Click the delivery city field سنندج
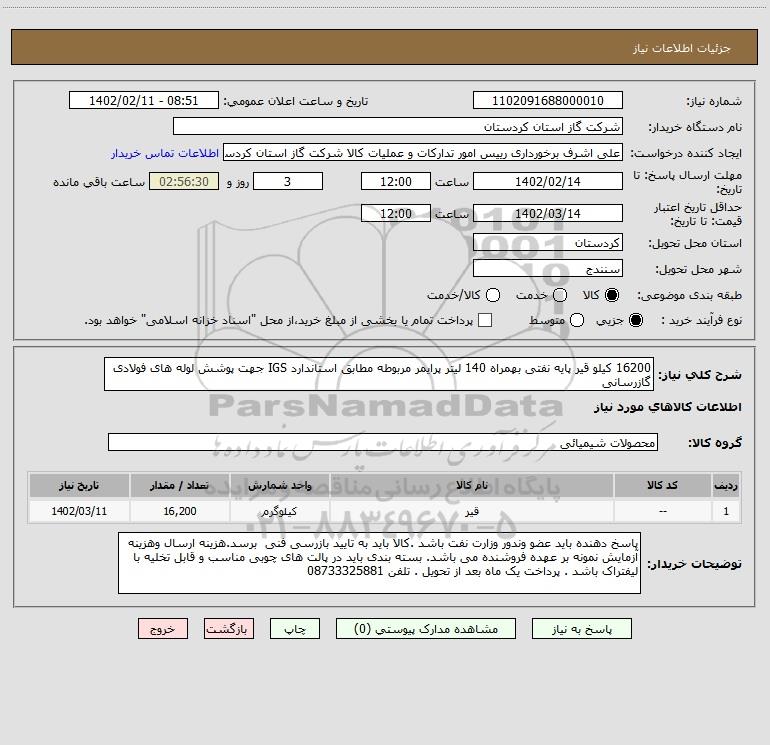770x745 pixels. point(548,269)
